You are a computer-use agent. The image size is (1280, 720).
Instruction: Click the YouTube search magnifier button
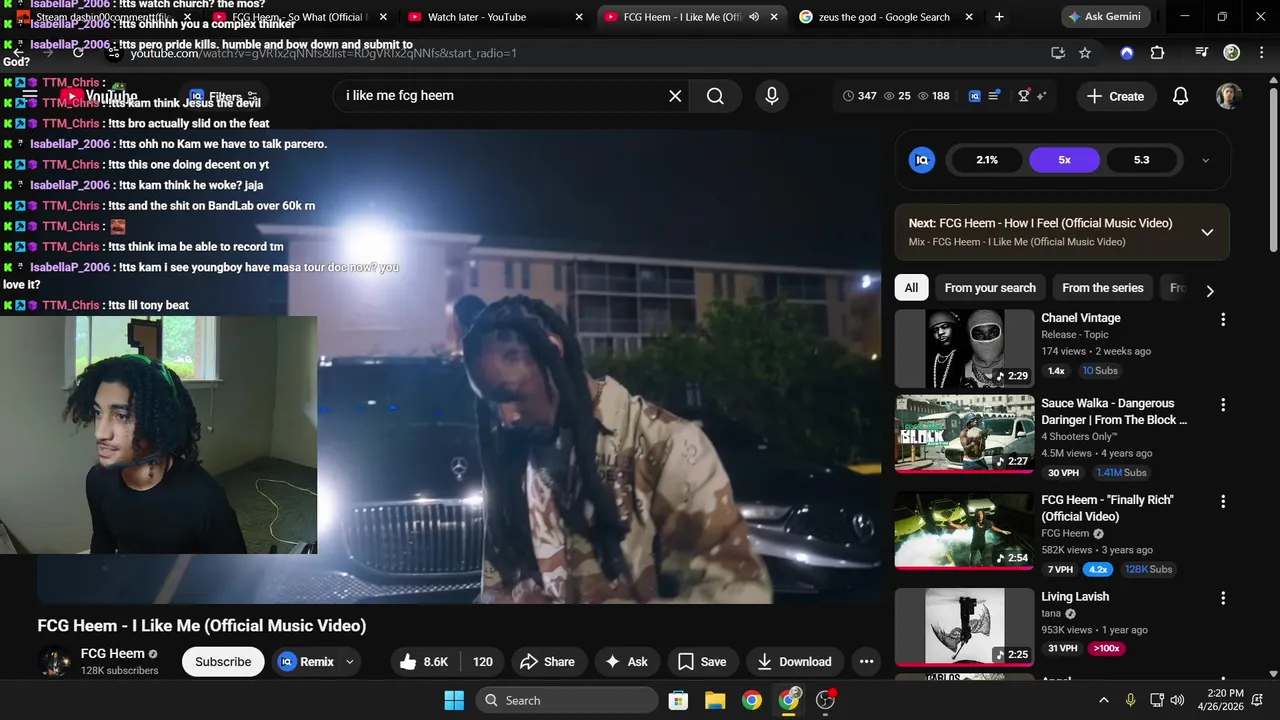coord(715,96)
